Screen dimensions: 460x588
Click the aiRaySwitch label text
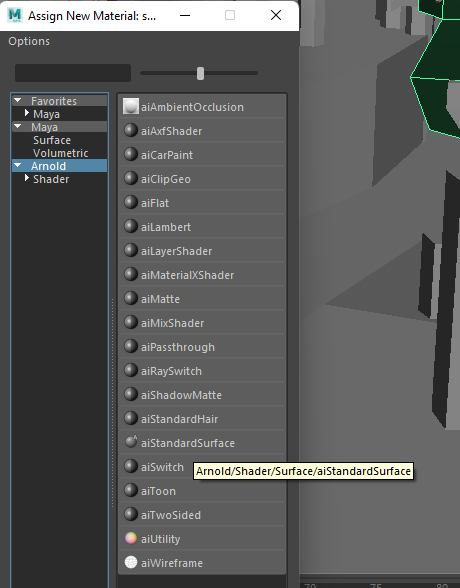coord(171,371)
